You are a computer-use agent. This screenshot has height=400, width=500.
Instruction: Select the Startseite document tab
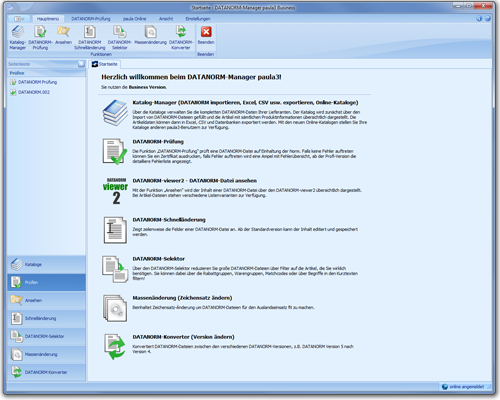(x=105, y=64)
